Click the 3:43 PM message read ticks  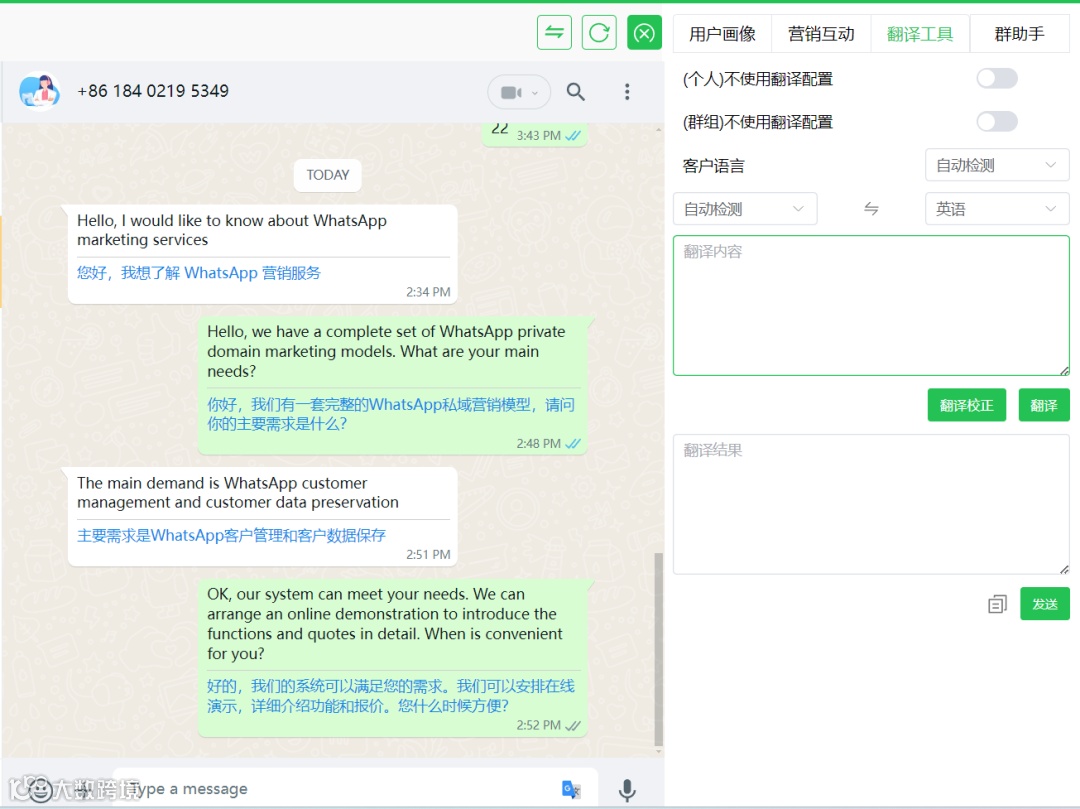573,136
